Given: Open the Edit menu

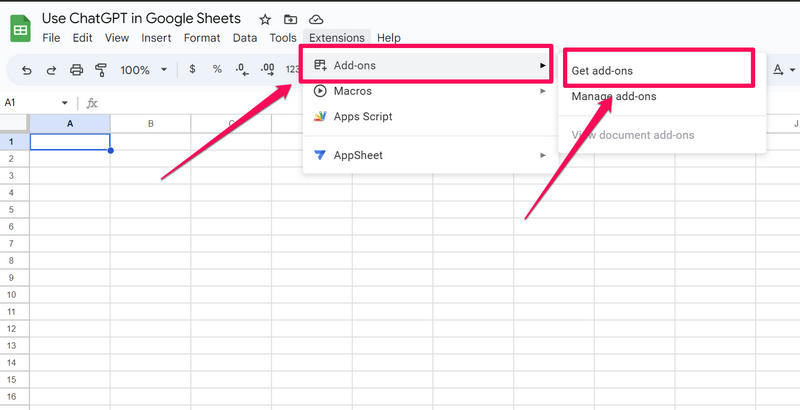Looking at the screenshot, I should [83, 38].
